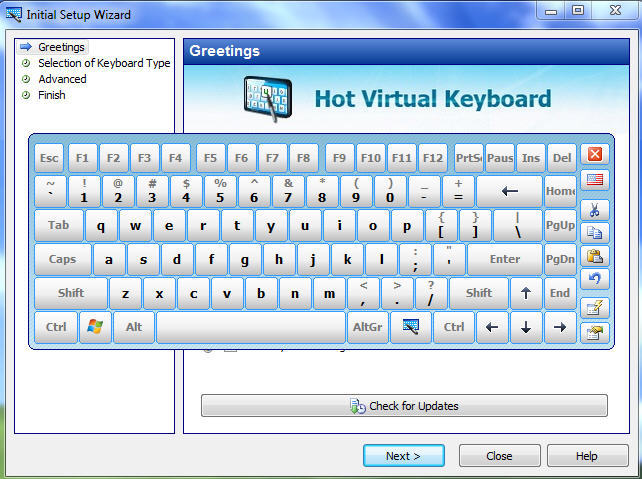Minimize the Initial Setup Wizard window
This screenshot has width=642, height=479.
coord(551,10)
